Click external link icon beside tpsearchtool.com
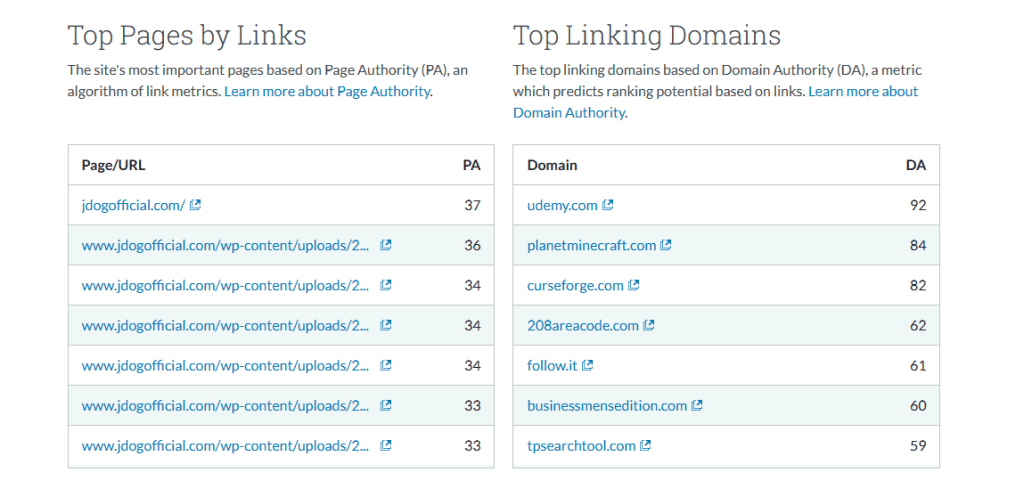This screenshot has width=1024, height=497. click(646, 445)
